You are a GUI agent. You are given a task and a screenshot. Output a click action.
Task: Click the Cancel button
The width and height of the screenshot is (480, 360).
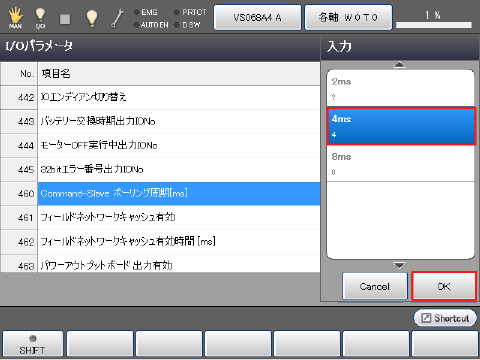pos(375,286)
